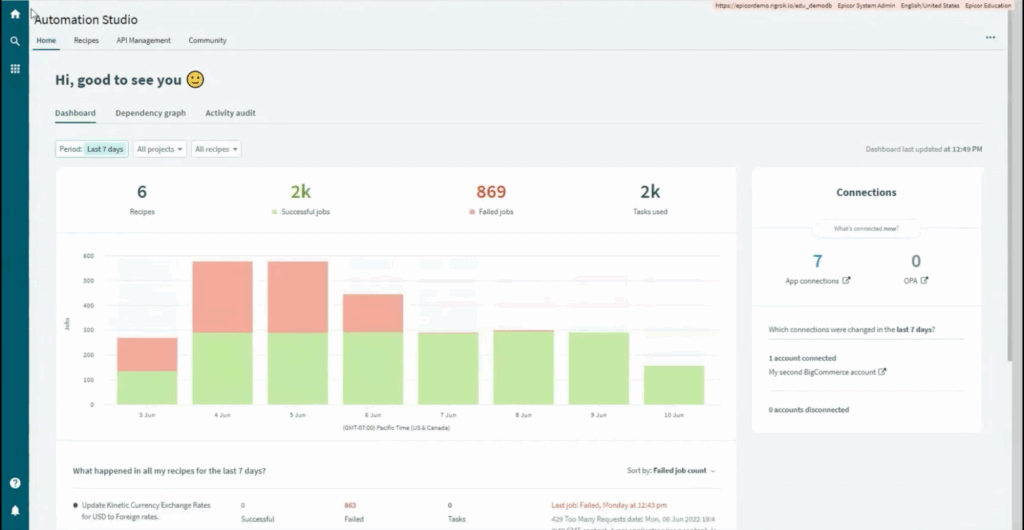This screenshot has width=1024, height=530.
Task: Open OPA external link icon
Action: coord(924,281)
